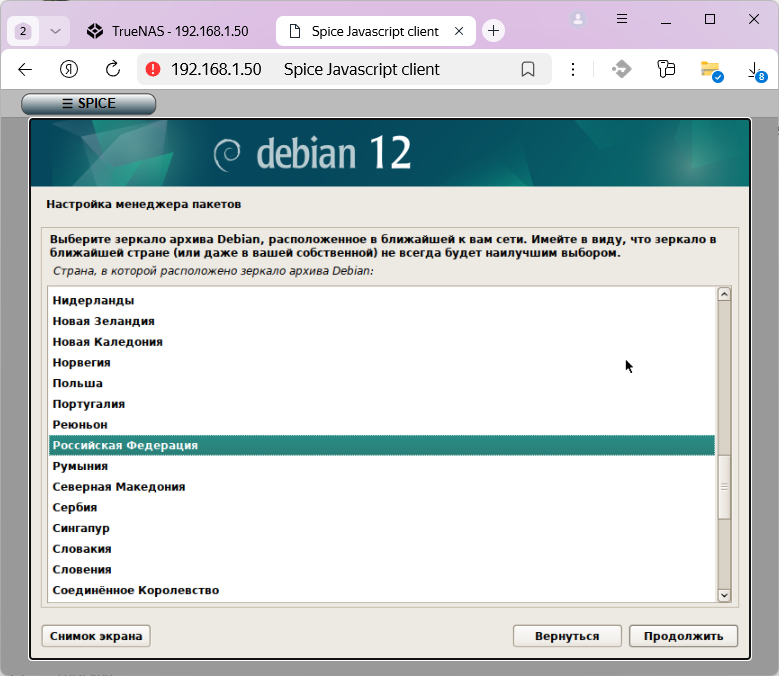
Task: Choose Норвегия as mirror country
Action: pos(382,363)
